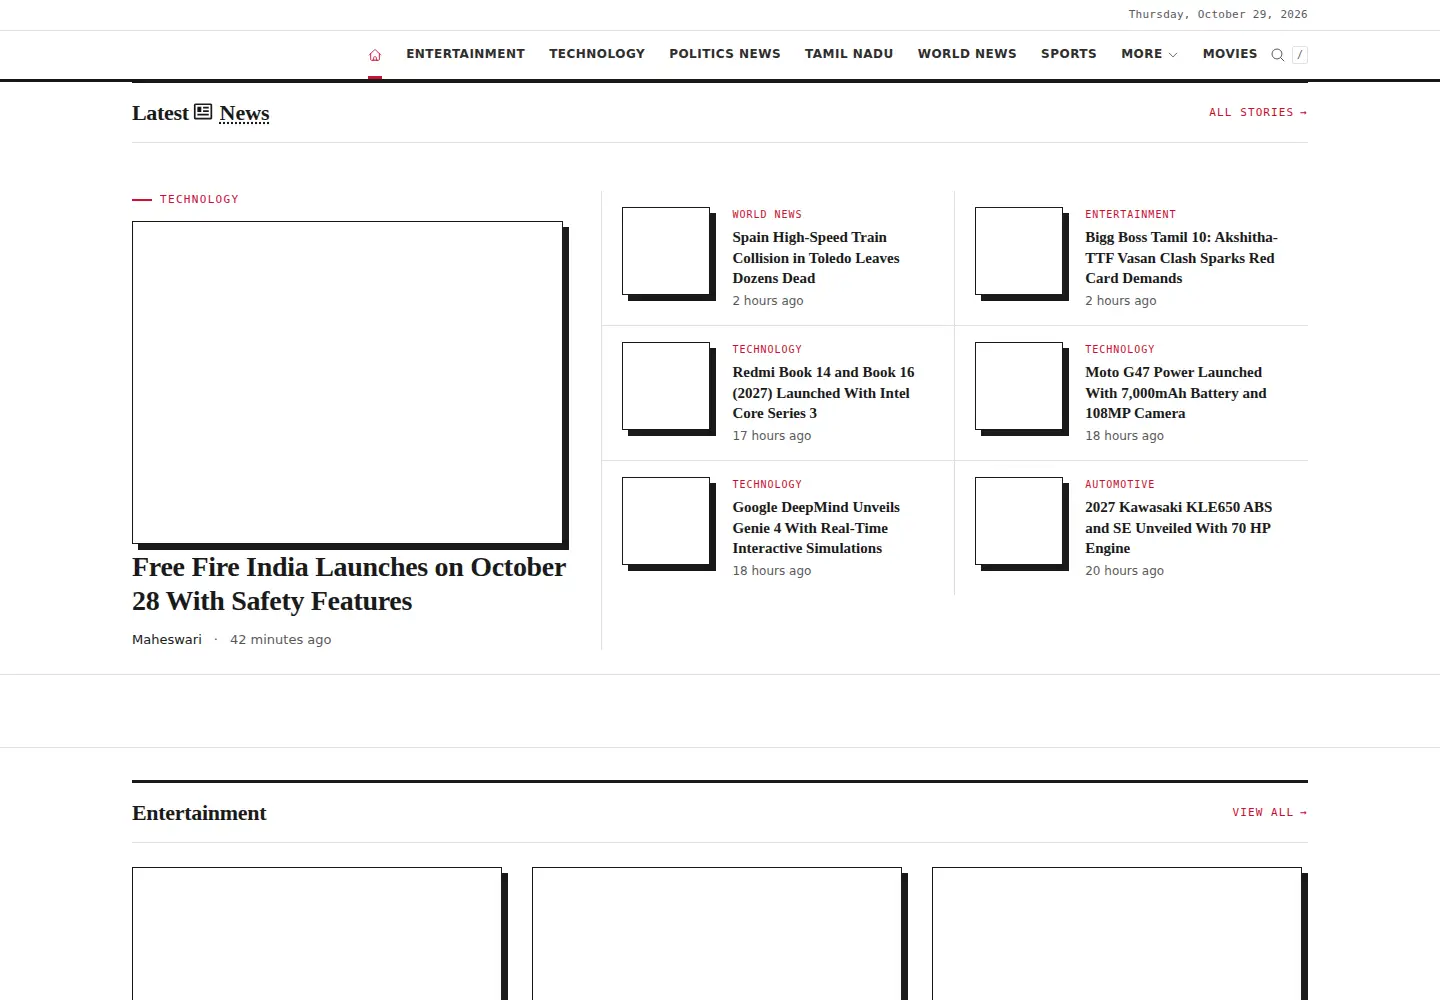Click the Google DeepMind story thumbnail

click(x=666, y=521)
